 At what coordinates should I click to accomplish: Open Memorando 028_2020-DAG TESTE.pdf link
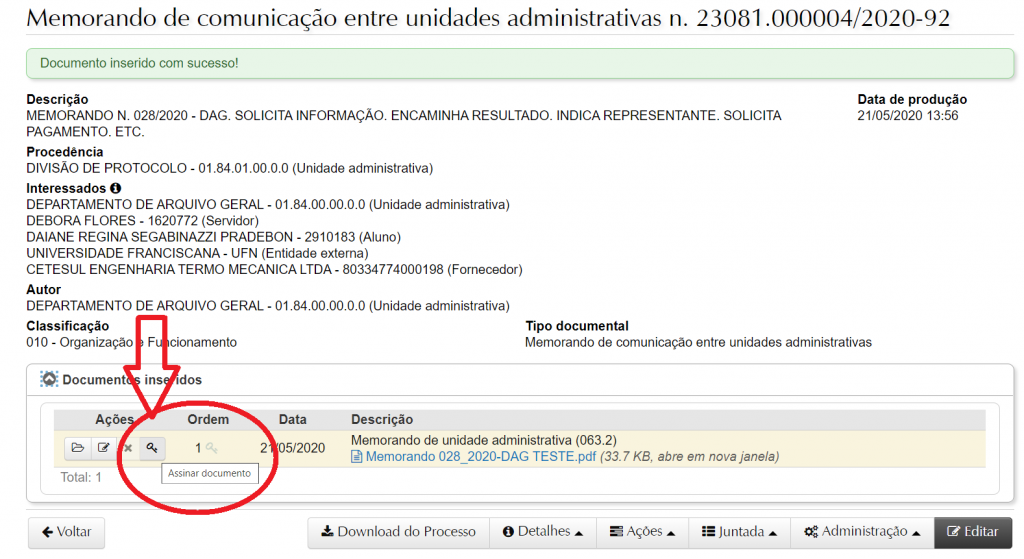(x=481, y=457)
